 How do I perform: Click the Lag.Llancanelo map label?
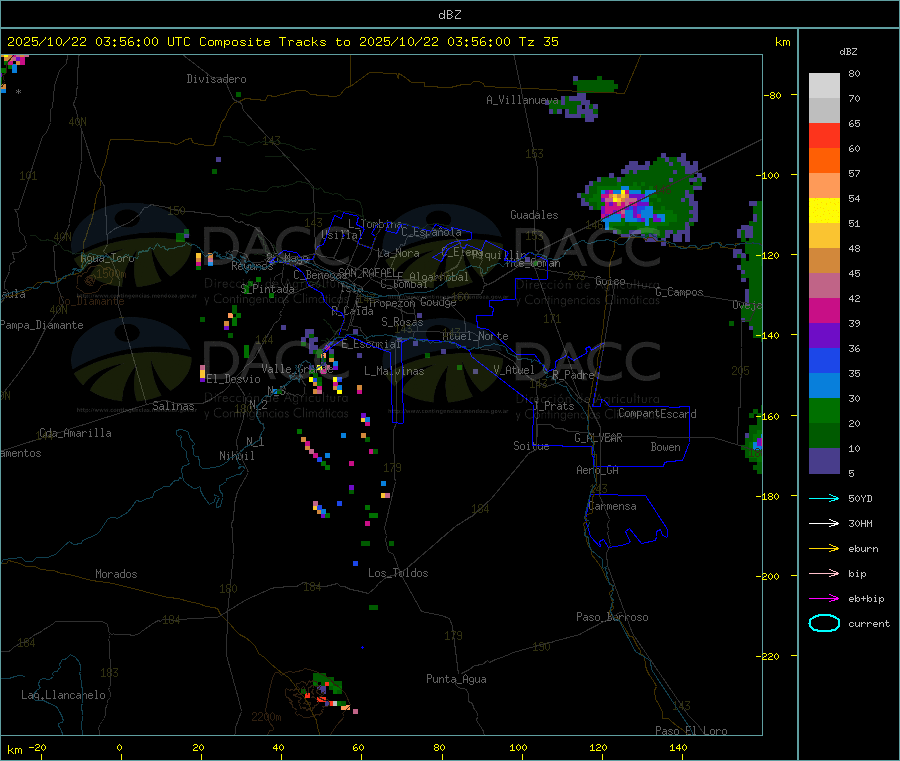pyautogui.click(x=64, y=695)
